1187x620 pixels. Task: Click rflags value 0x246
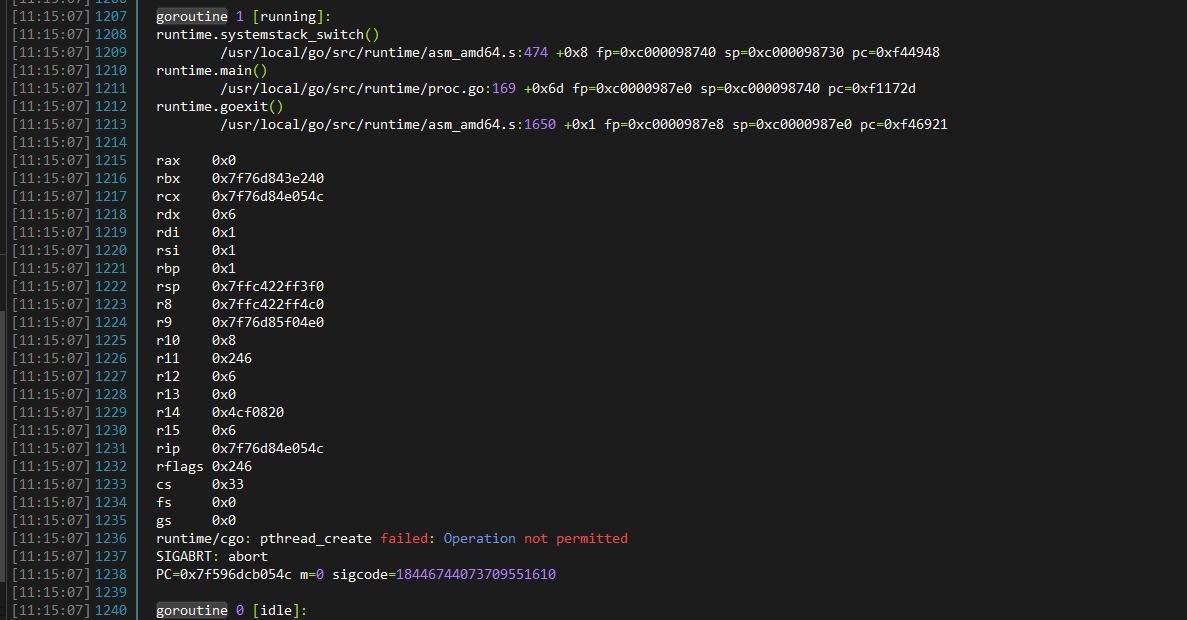click(x=232, y=466)
